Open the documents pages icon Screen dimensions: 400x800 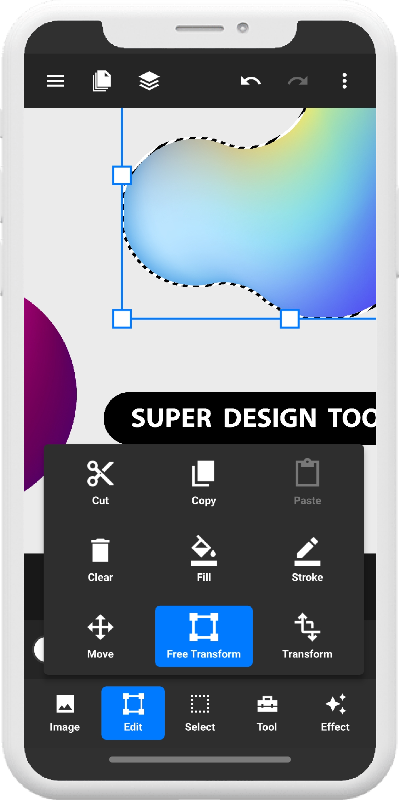coord(102,81)
